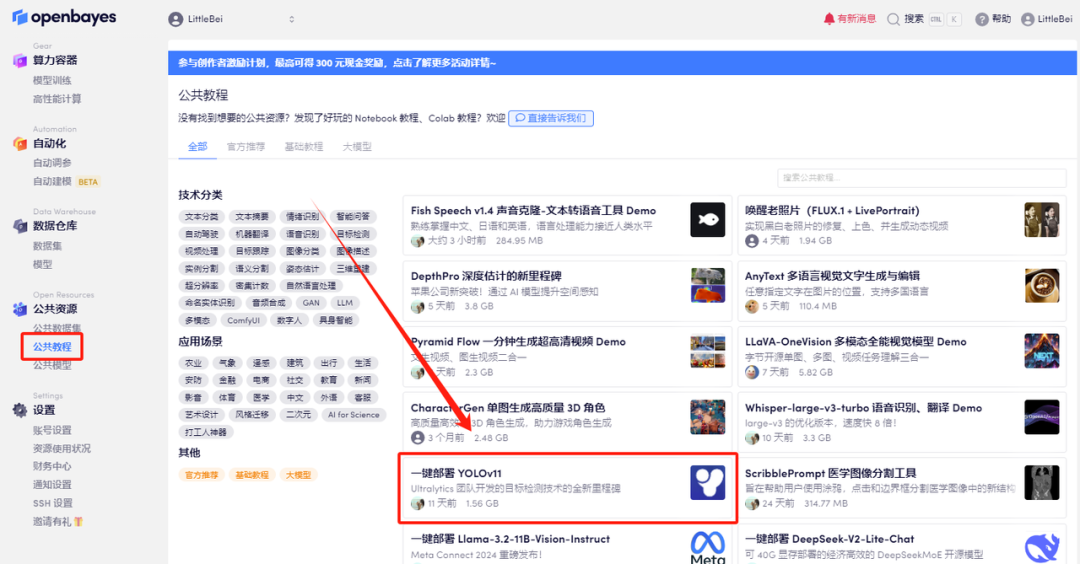Image resolution: width=1080 pixels, height=564 pixels.
Task: Click the help question-mark icon
Action: tap(982, 19)
